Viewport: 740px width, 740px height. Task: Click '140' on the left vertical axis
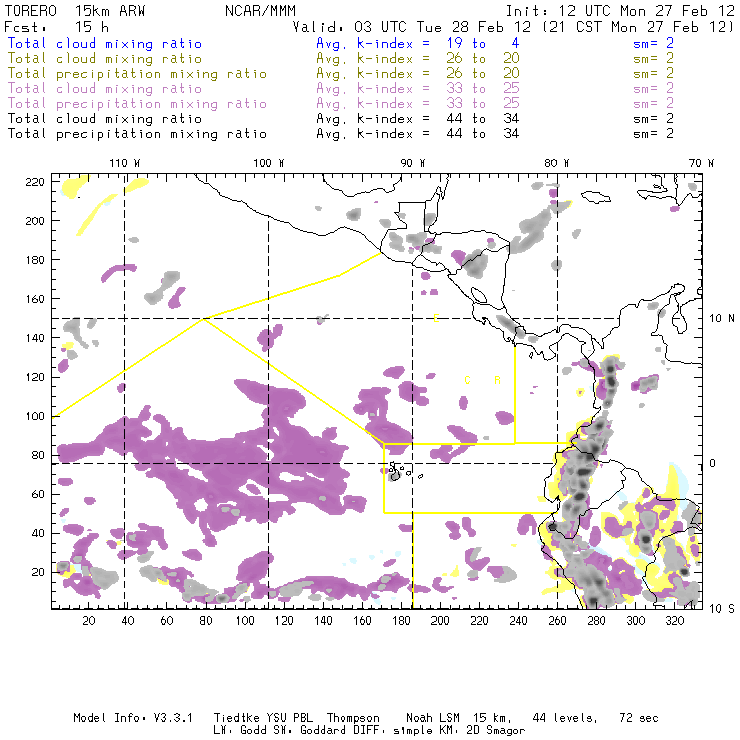[34, 338]
